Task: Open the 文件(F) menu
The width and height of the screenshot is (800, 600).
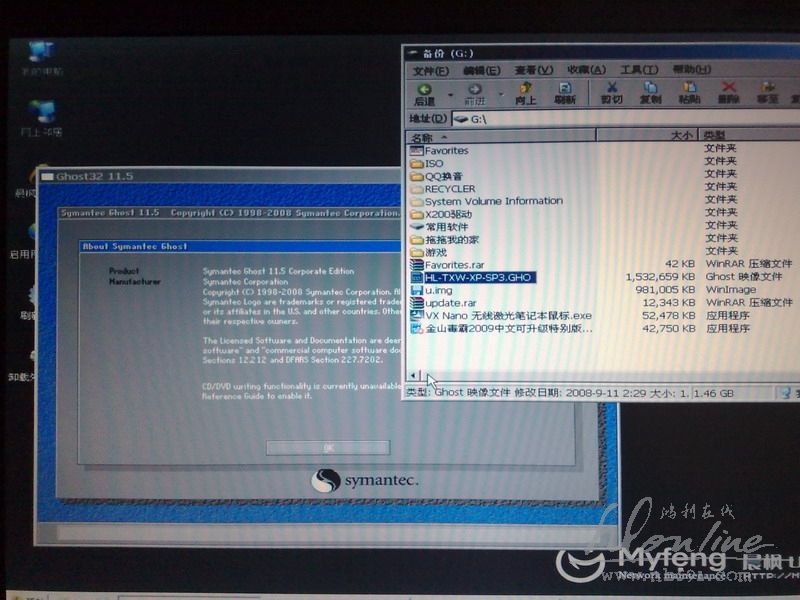Action: pyautogui.click(x=431, y=71)
